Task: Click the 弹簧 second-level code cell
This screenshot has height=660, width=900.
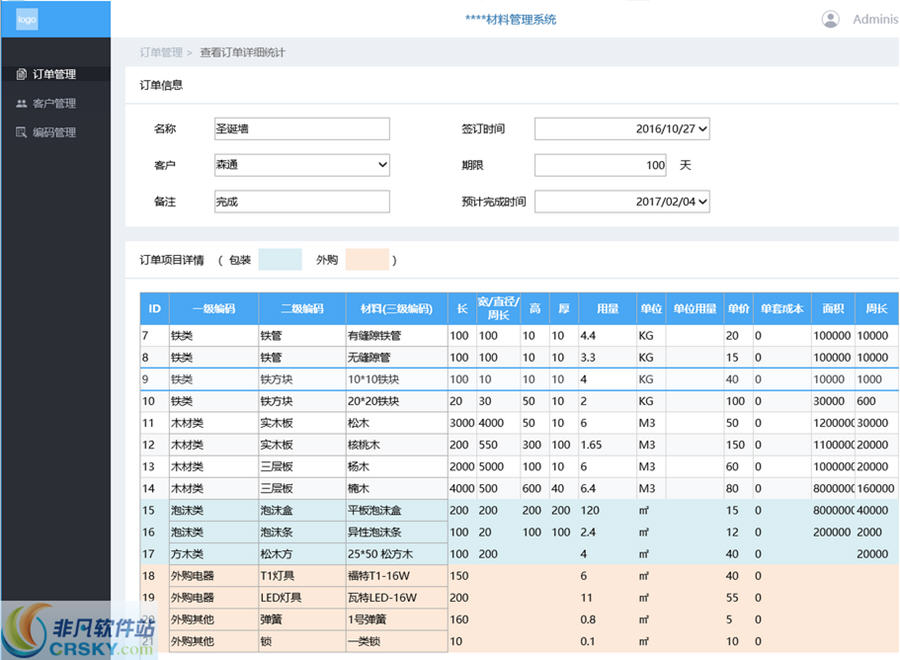Action: (x=302, y=619)
